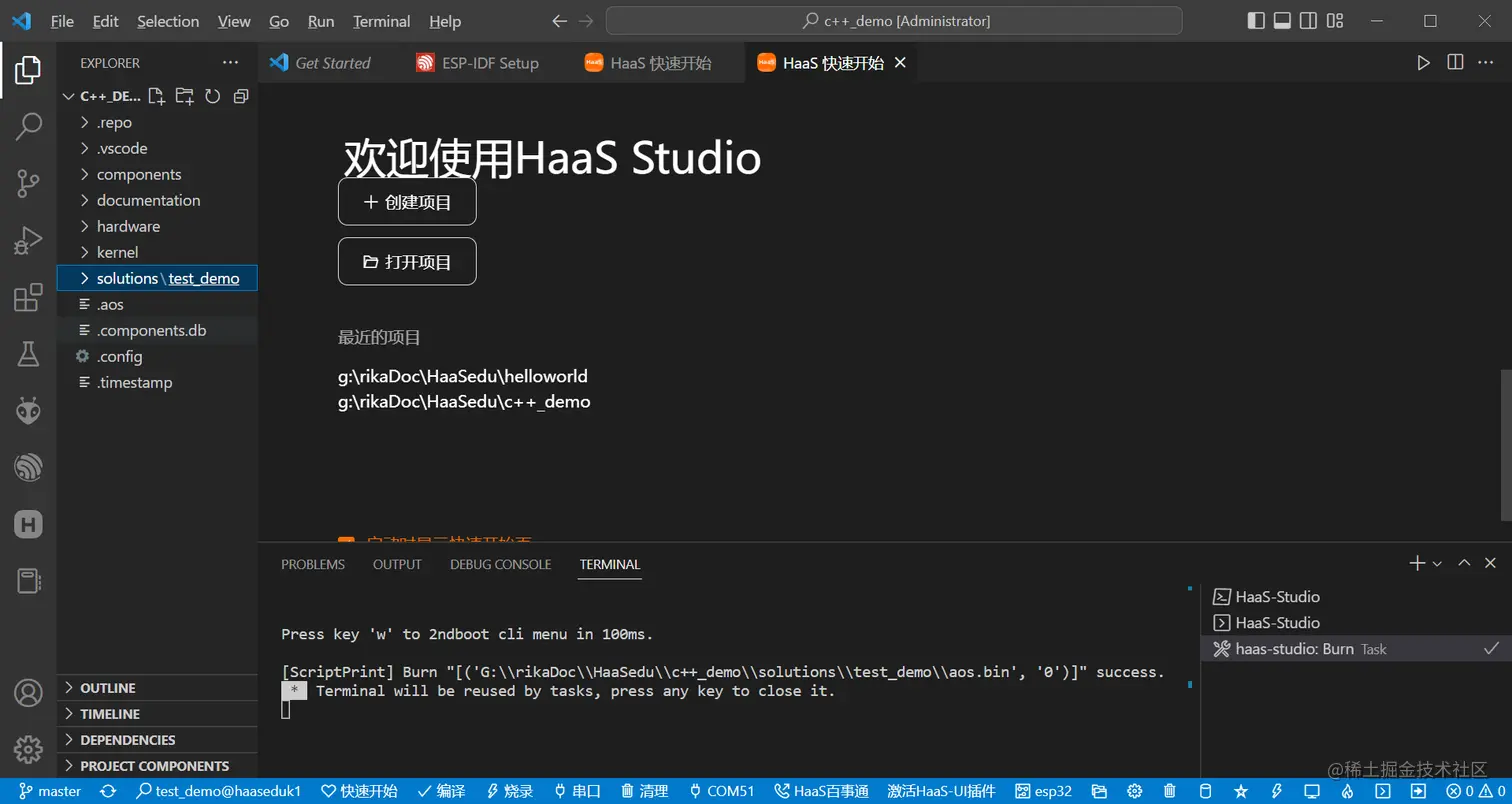1512x804 pixels.
Task: Open Explorer views and more actions menu
Action: click(x=231, y=62)
